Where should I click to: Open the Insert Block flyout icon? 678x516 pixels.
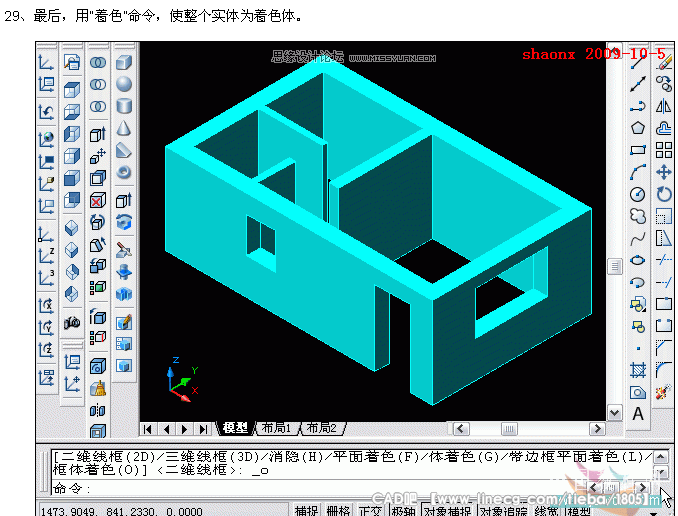pos(638,304)
